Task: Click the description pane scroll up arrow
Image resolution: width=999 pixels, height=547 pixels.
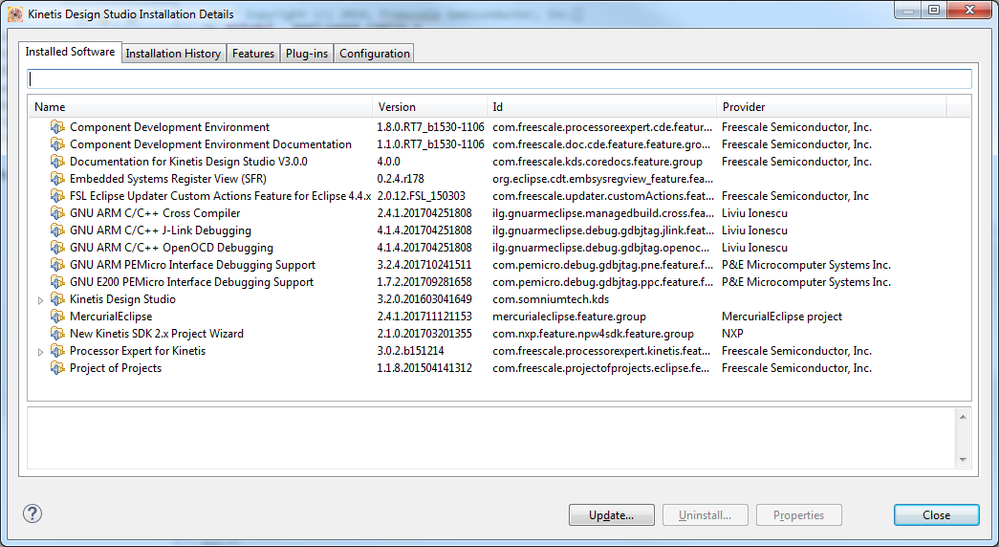Action: pos(962,417)
